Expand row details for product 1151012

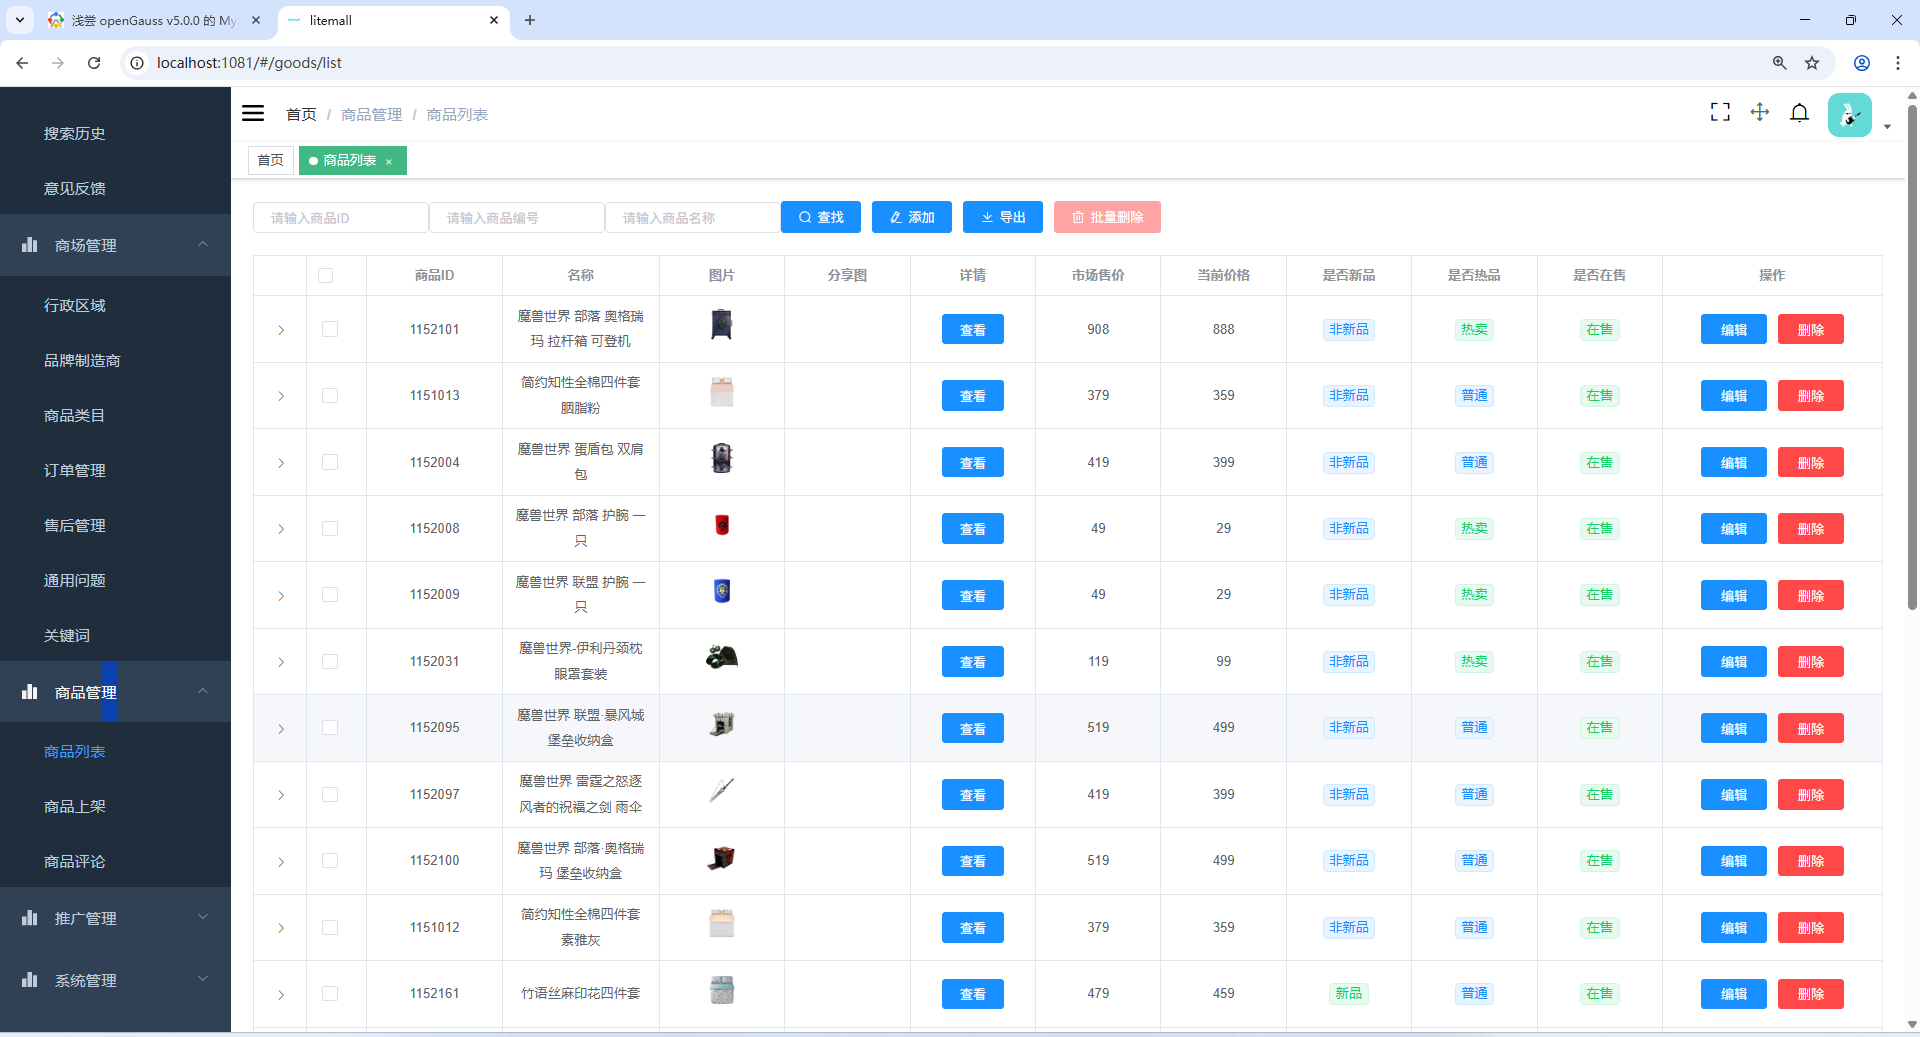(x=281, y=928)
